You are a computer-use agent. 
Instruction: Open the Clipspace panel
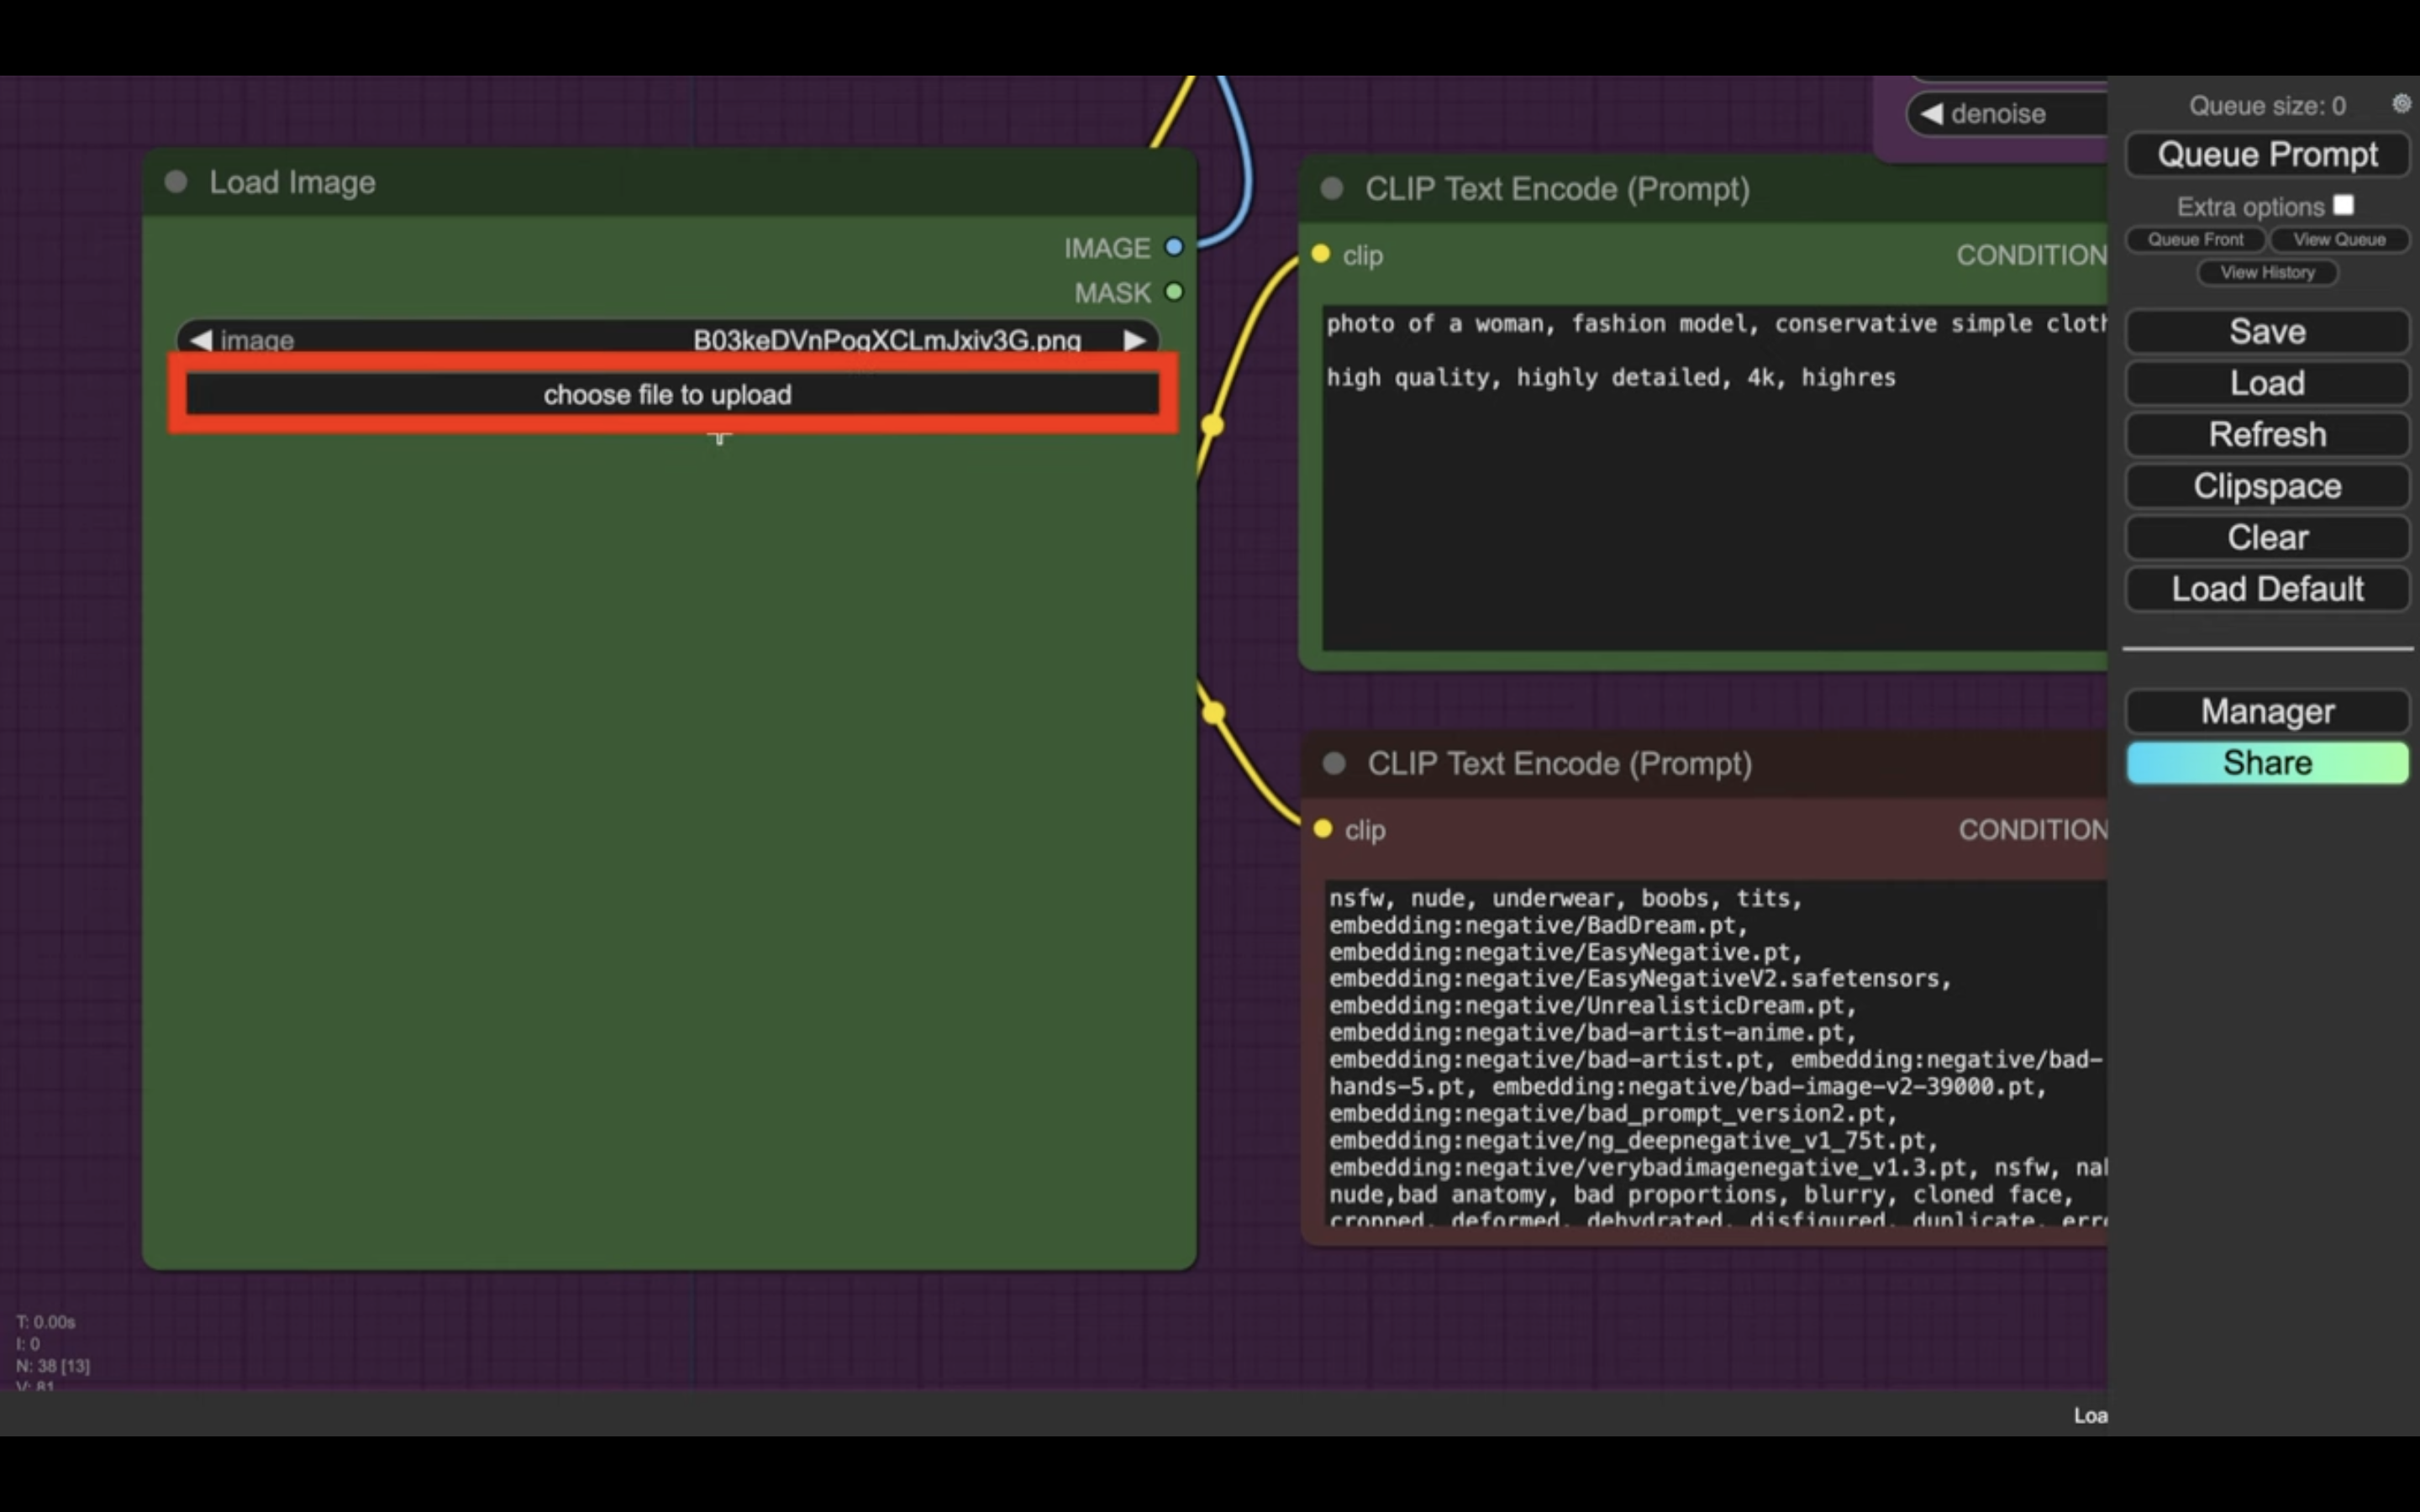pyautogui.click(x=2267, y=486)
